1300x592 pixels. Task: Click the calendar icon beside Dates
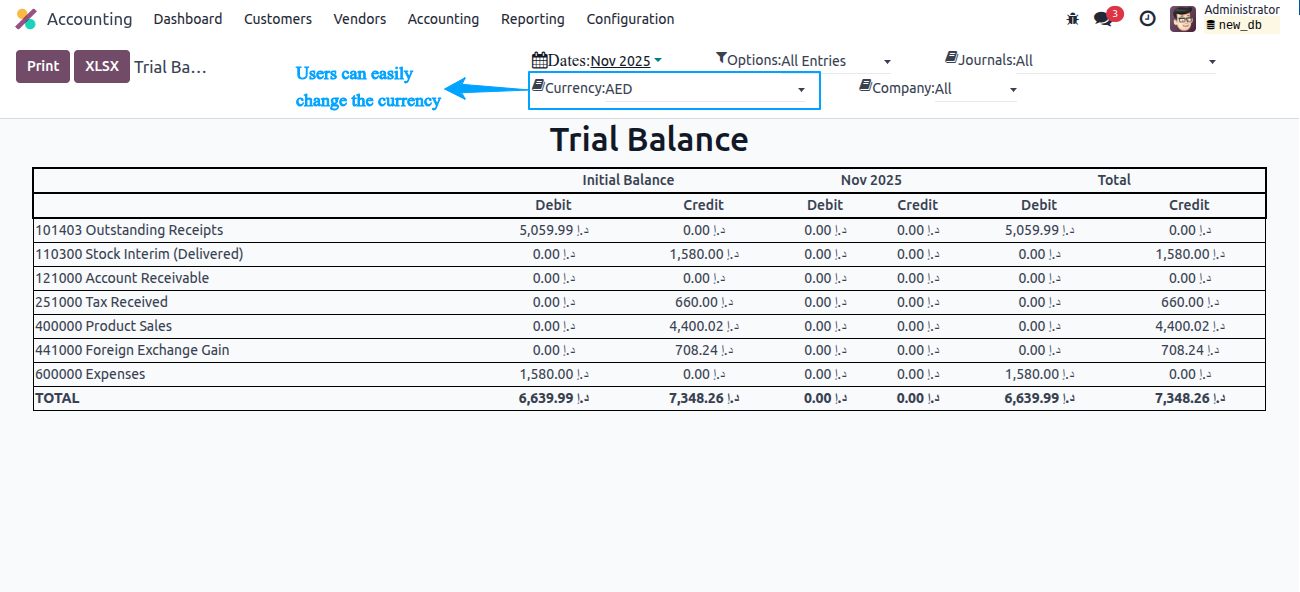(540, 60)
